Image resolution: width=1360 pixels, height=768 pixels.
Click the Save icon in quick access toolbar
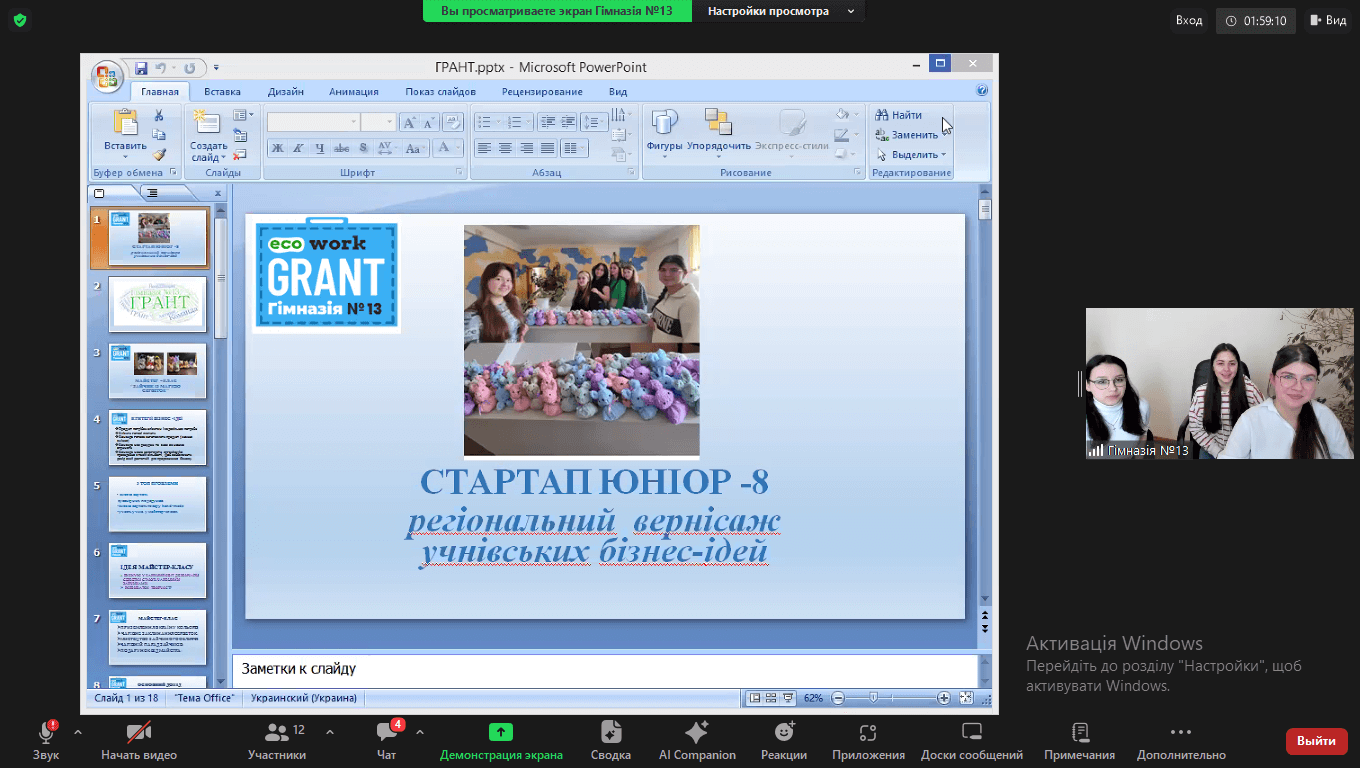(141, 68)
